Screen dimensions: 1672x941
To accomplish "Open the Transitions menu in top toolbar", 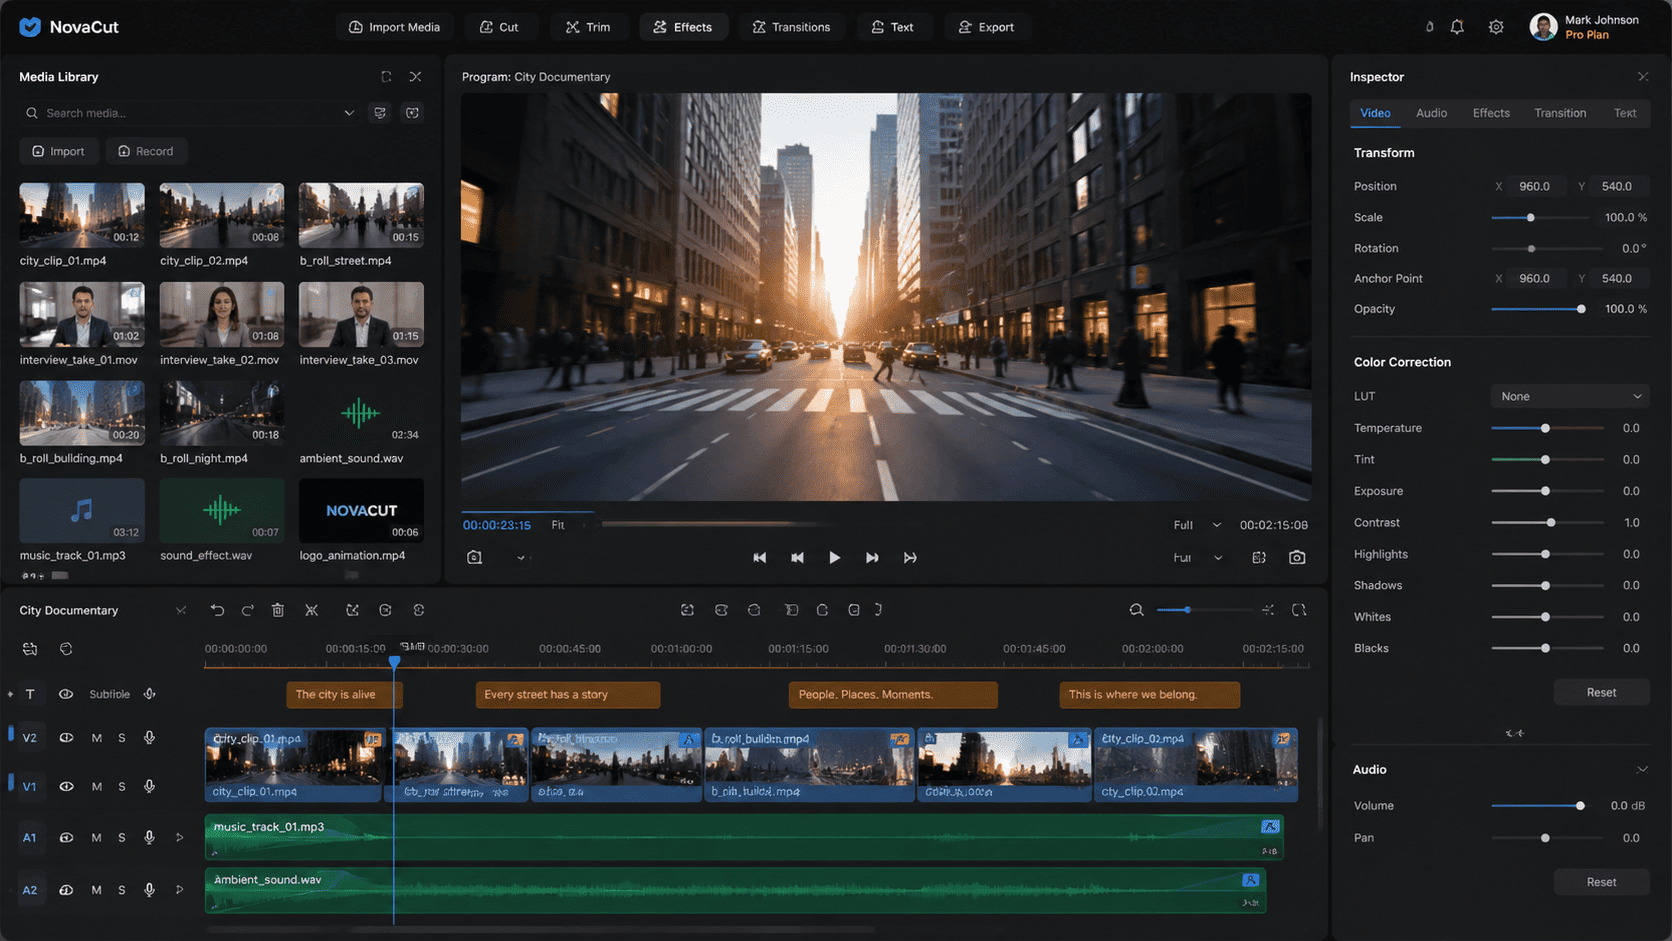I will 791,27.
